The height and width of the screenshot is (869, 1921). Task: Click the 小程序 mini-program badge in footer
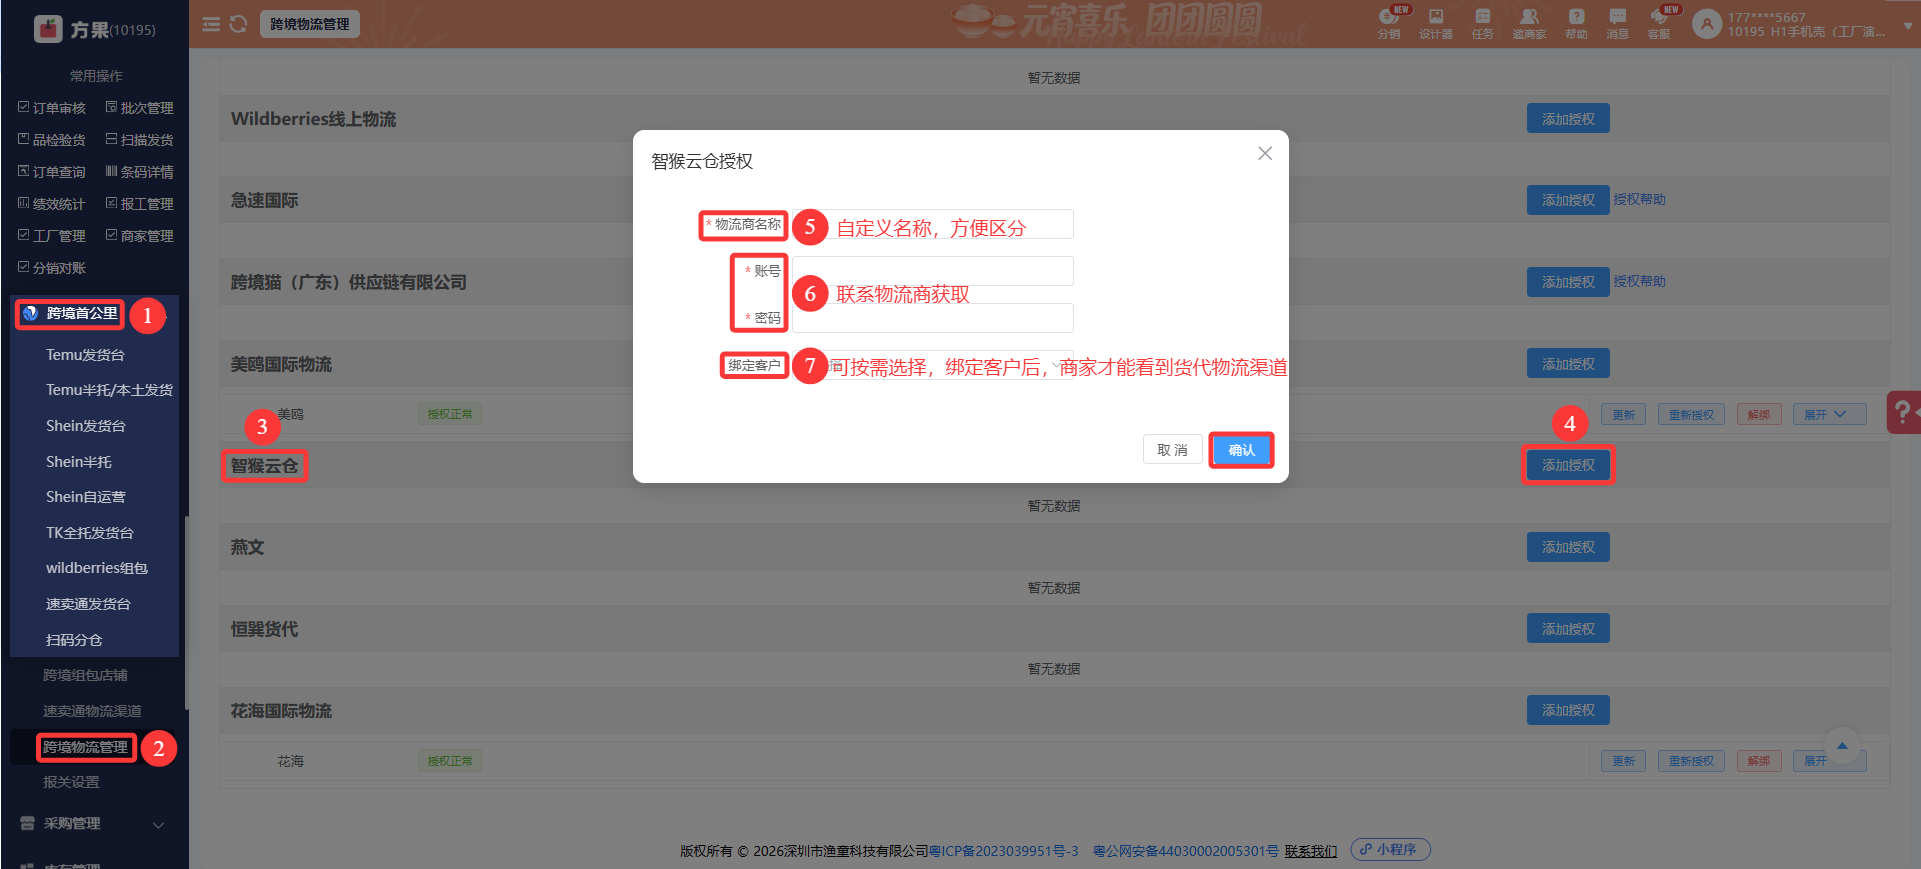coord(1390,849)
